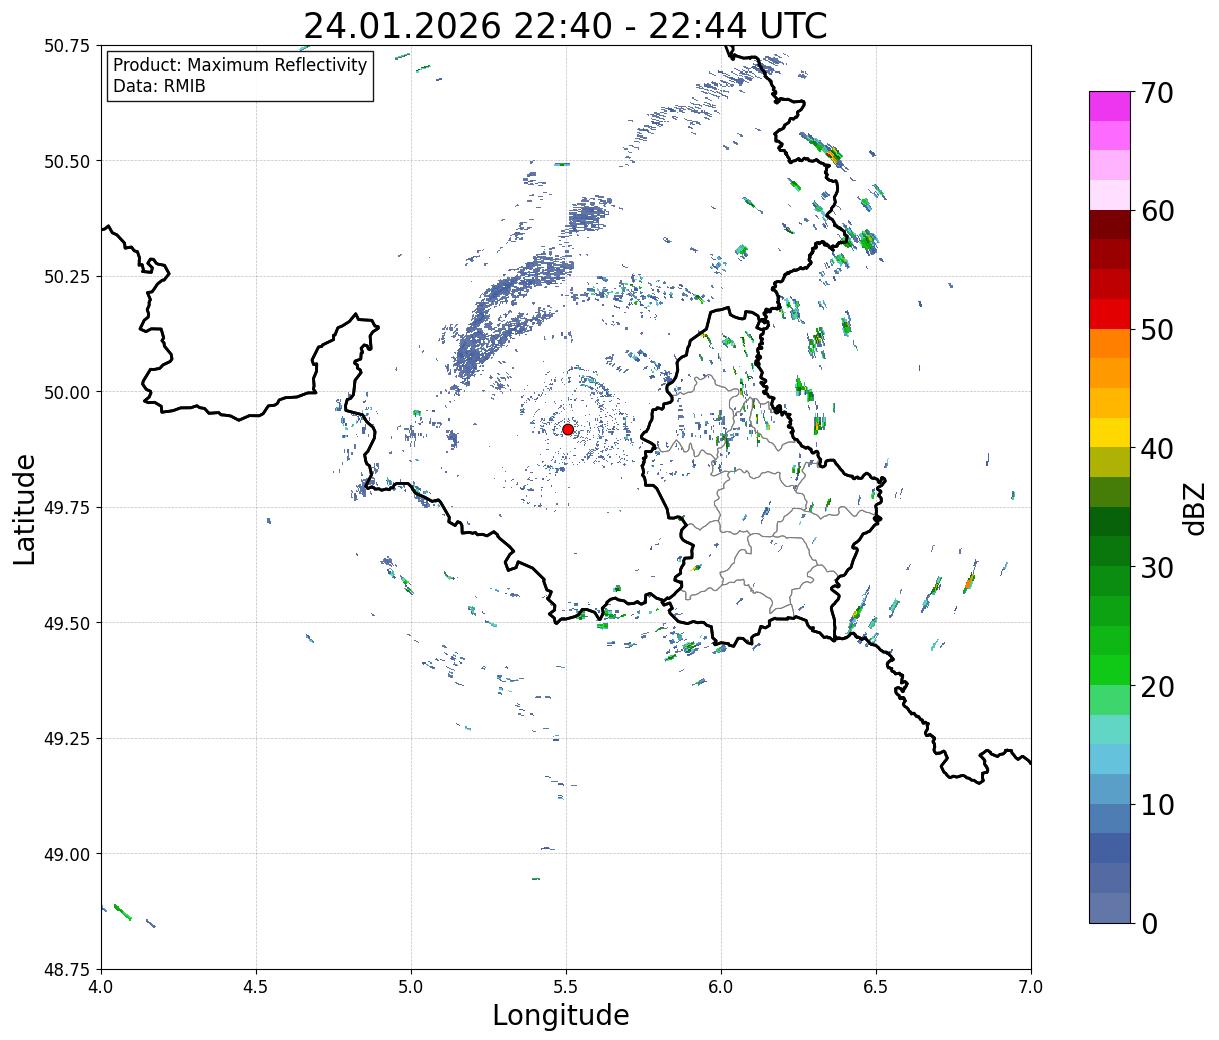Click the colorbar tick label '10'
This screenshot has height=1040, width=1219.
coord(1157,805)
